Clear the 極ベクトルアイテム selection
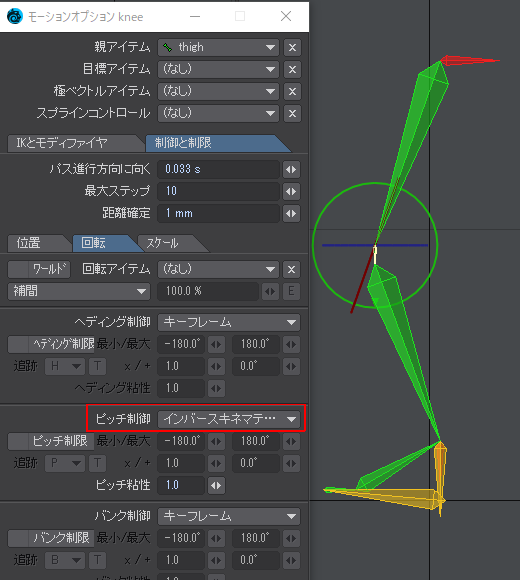Viewport: 520px width, 580px height. (292, 91)
